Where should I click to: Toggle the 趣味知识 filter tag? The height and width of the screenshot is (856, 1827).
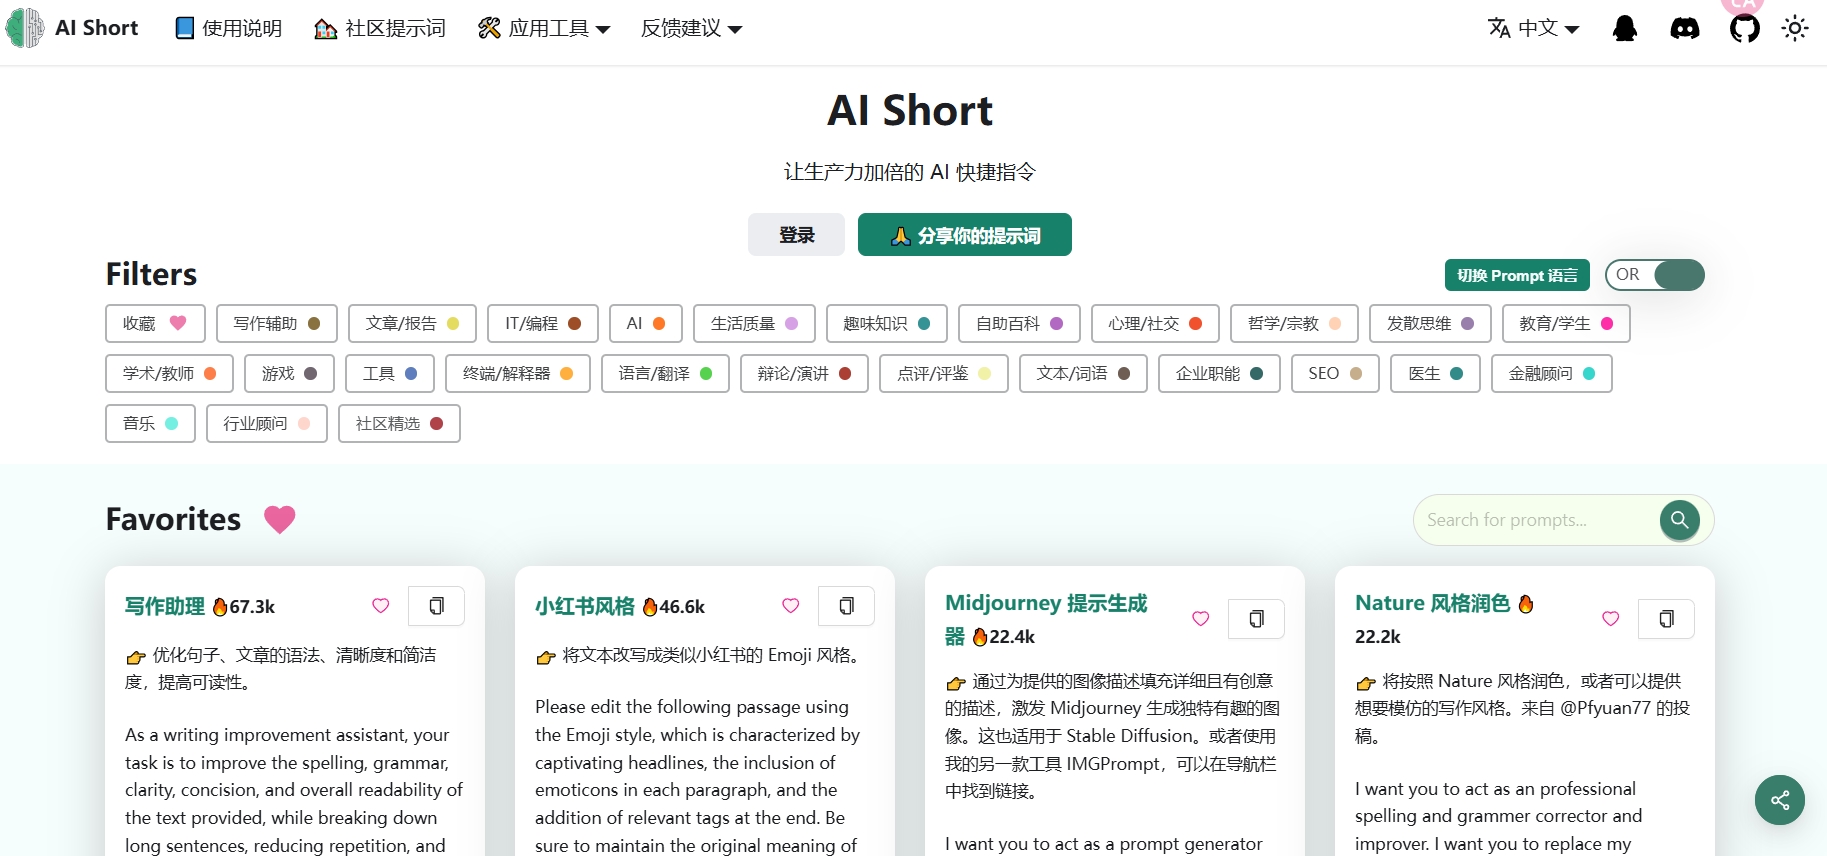click(x=887, y=324)
